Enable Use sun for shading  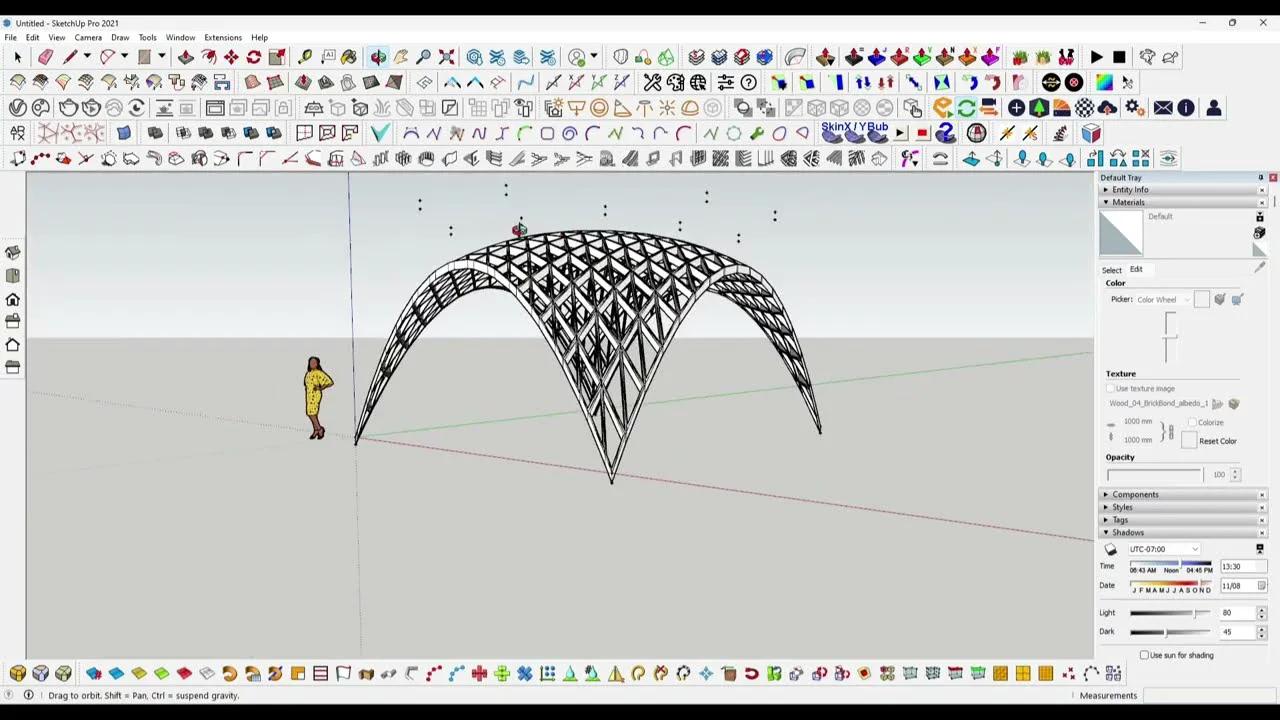(x=1144, y=655)
